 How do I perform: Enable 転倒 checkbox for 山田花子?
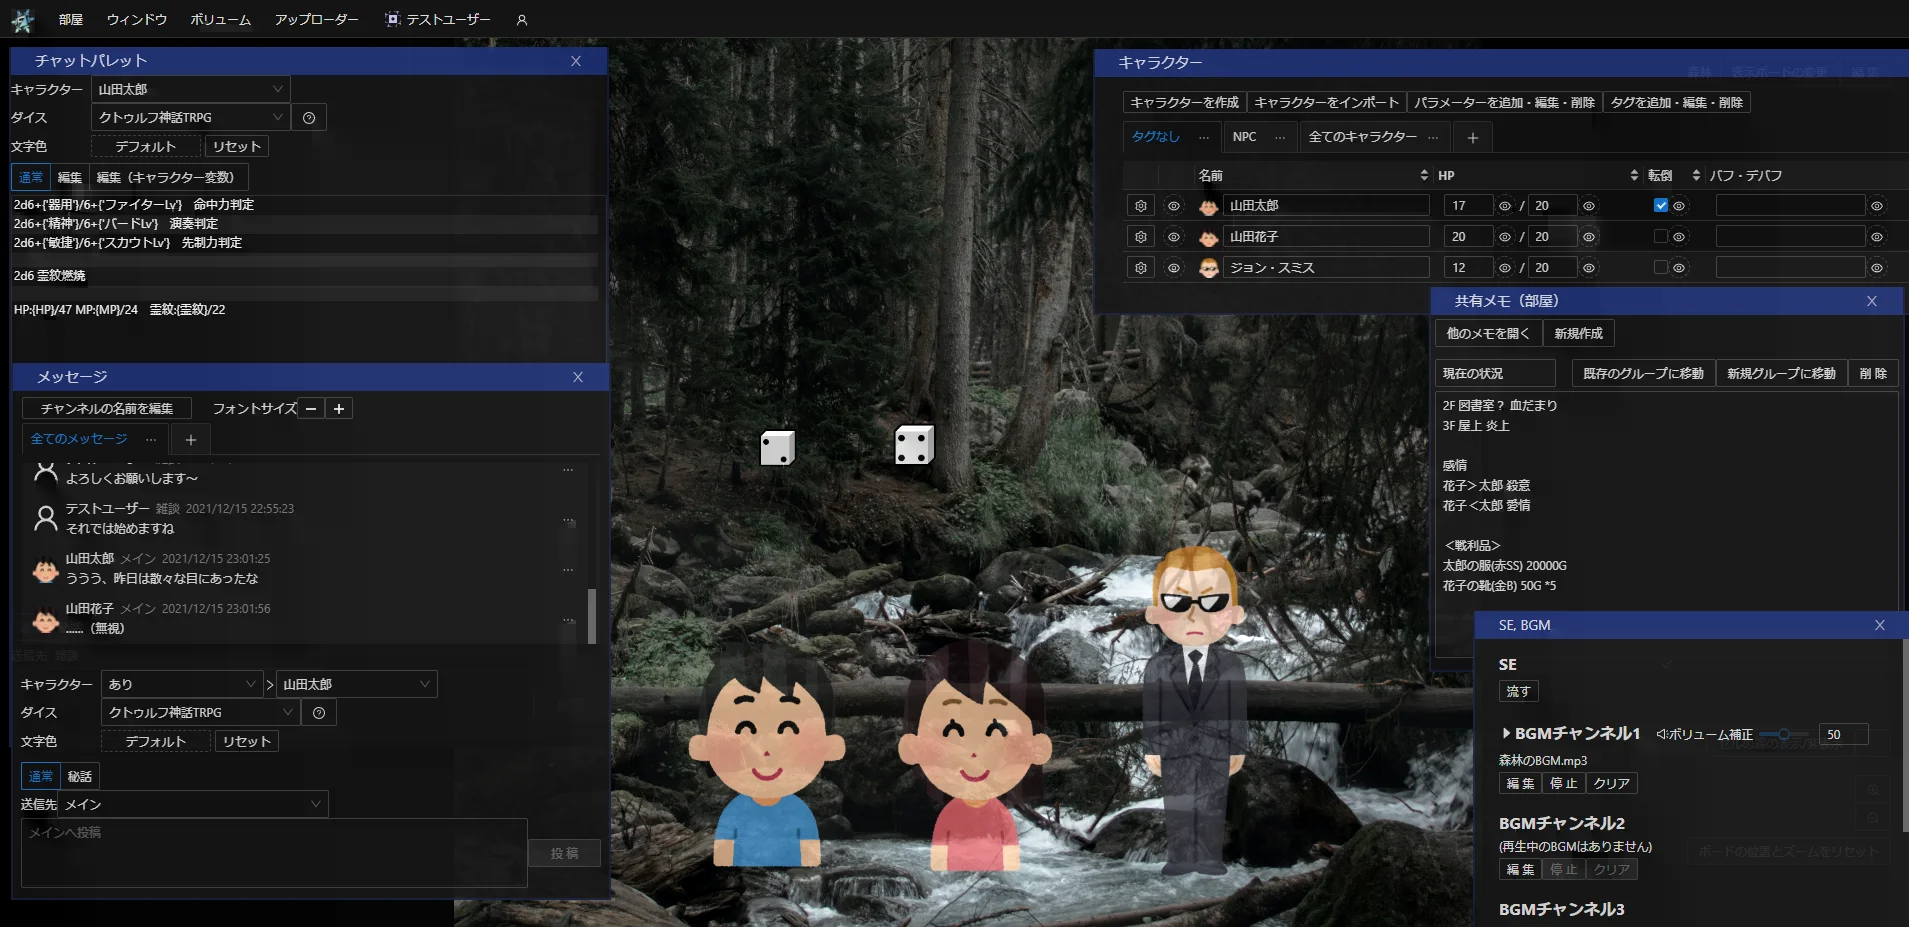coord(1661,237)
